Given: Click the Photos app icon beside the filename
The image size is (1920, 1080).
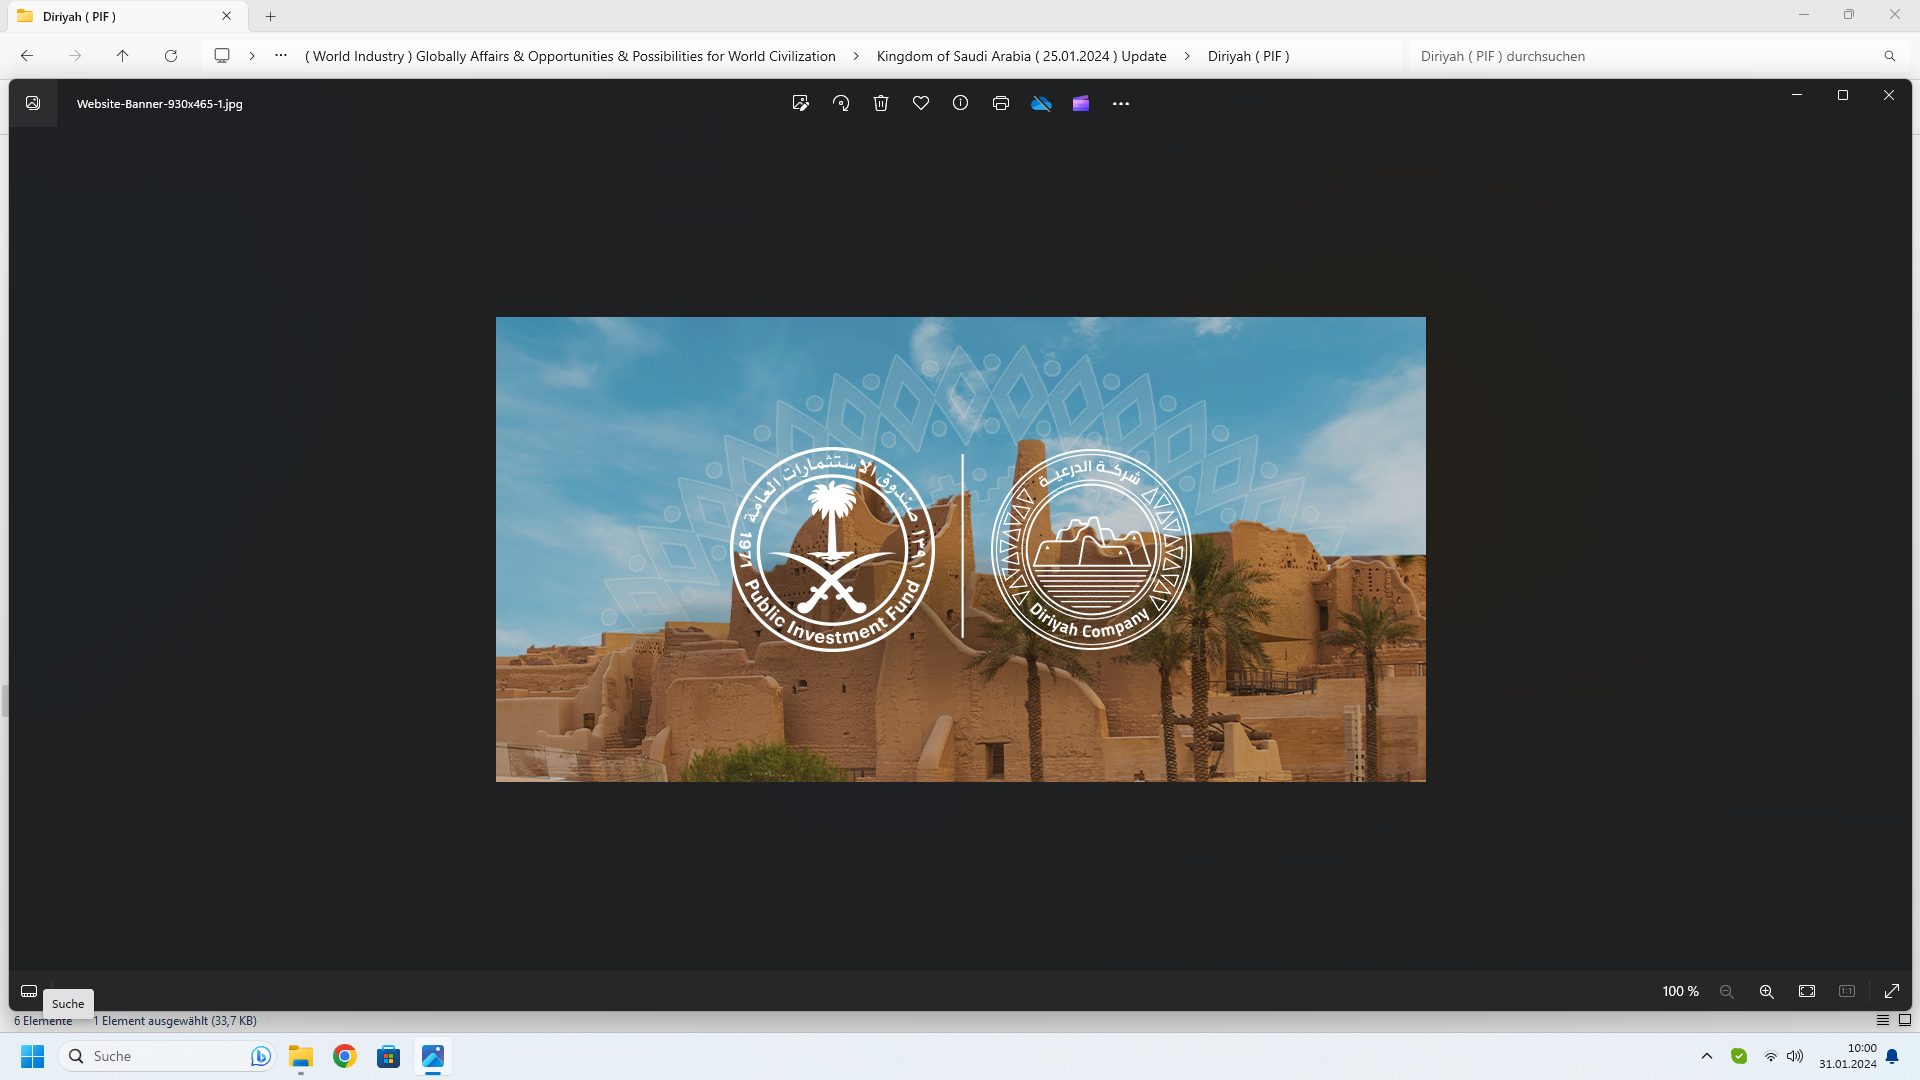Looking at the screenshot, I should tap(33, 103).
